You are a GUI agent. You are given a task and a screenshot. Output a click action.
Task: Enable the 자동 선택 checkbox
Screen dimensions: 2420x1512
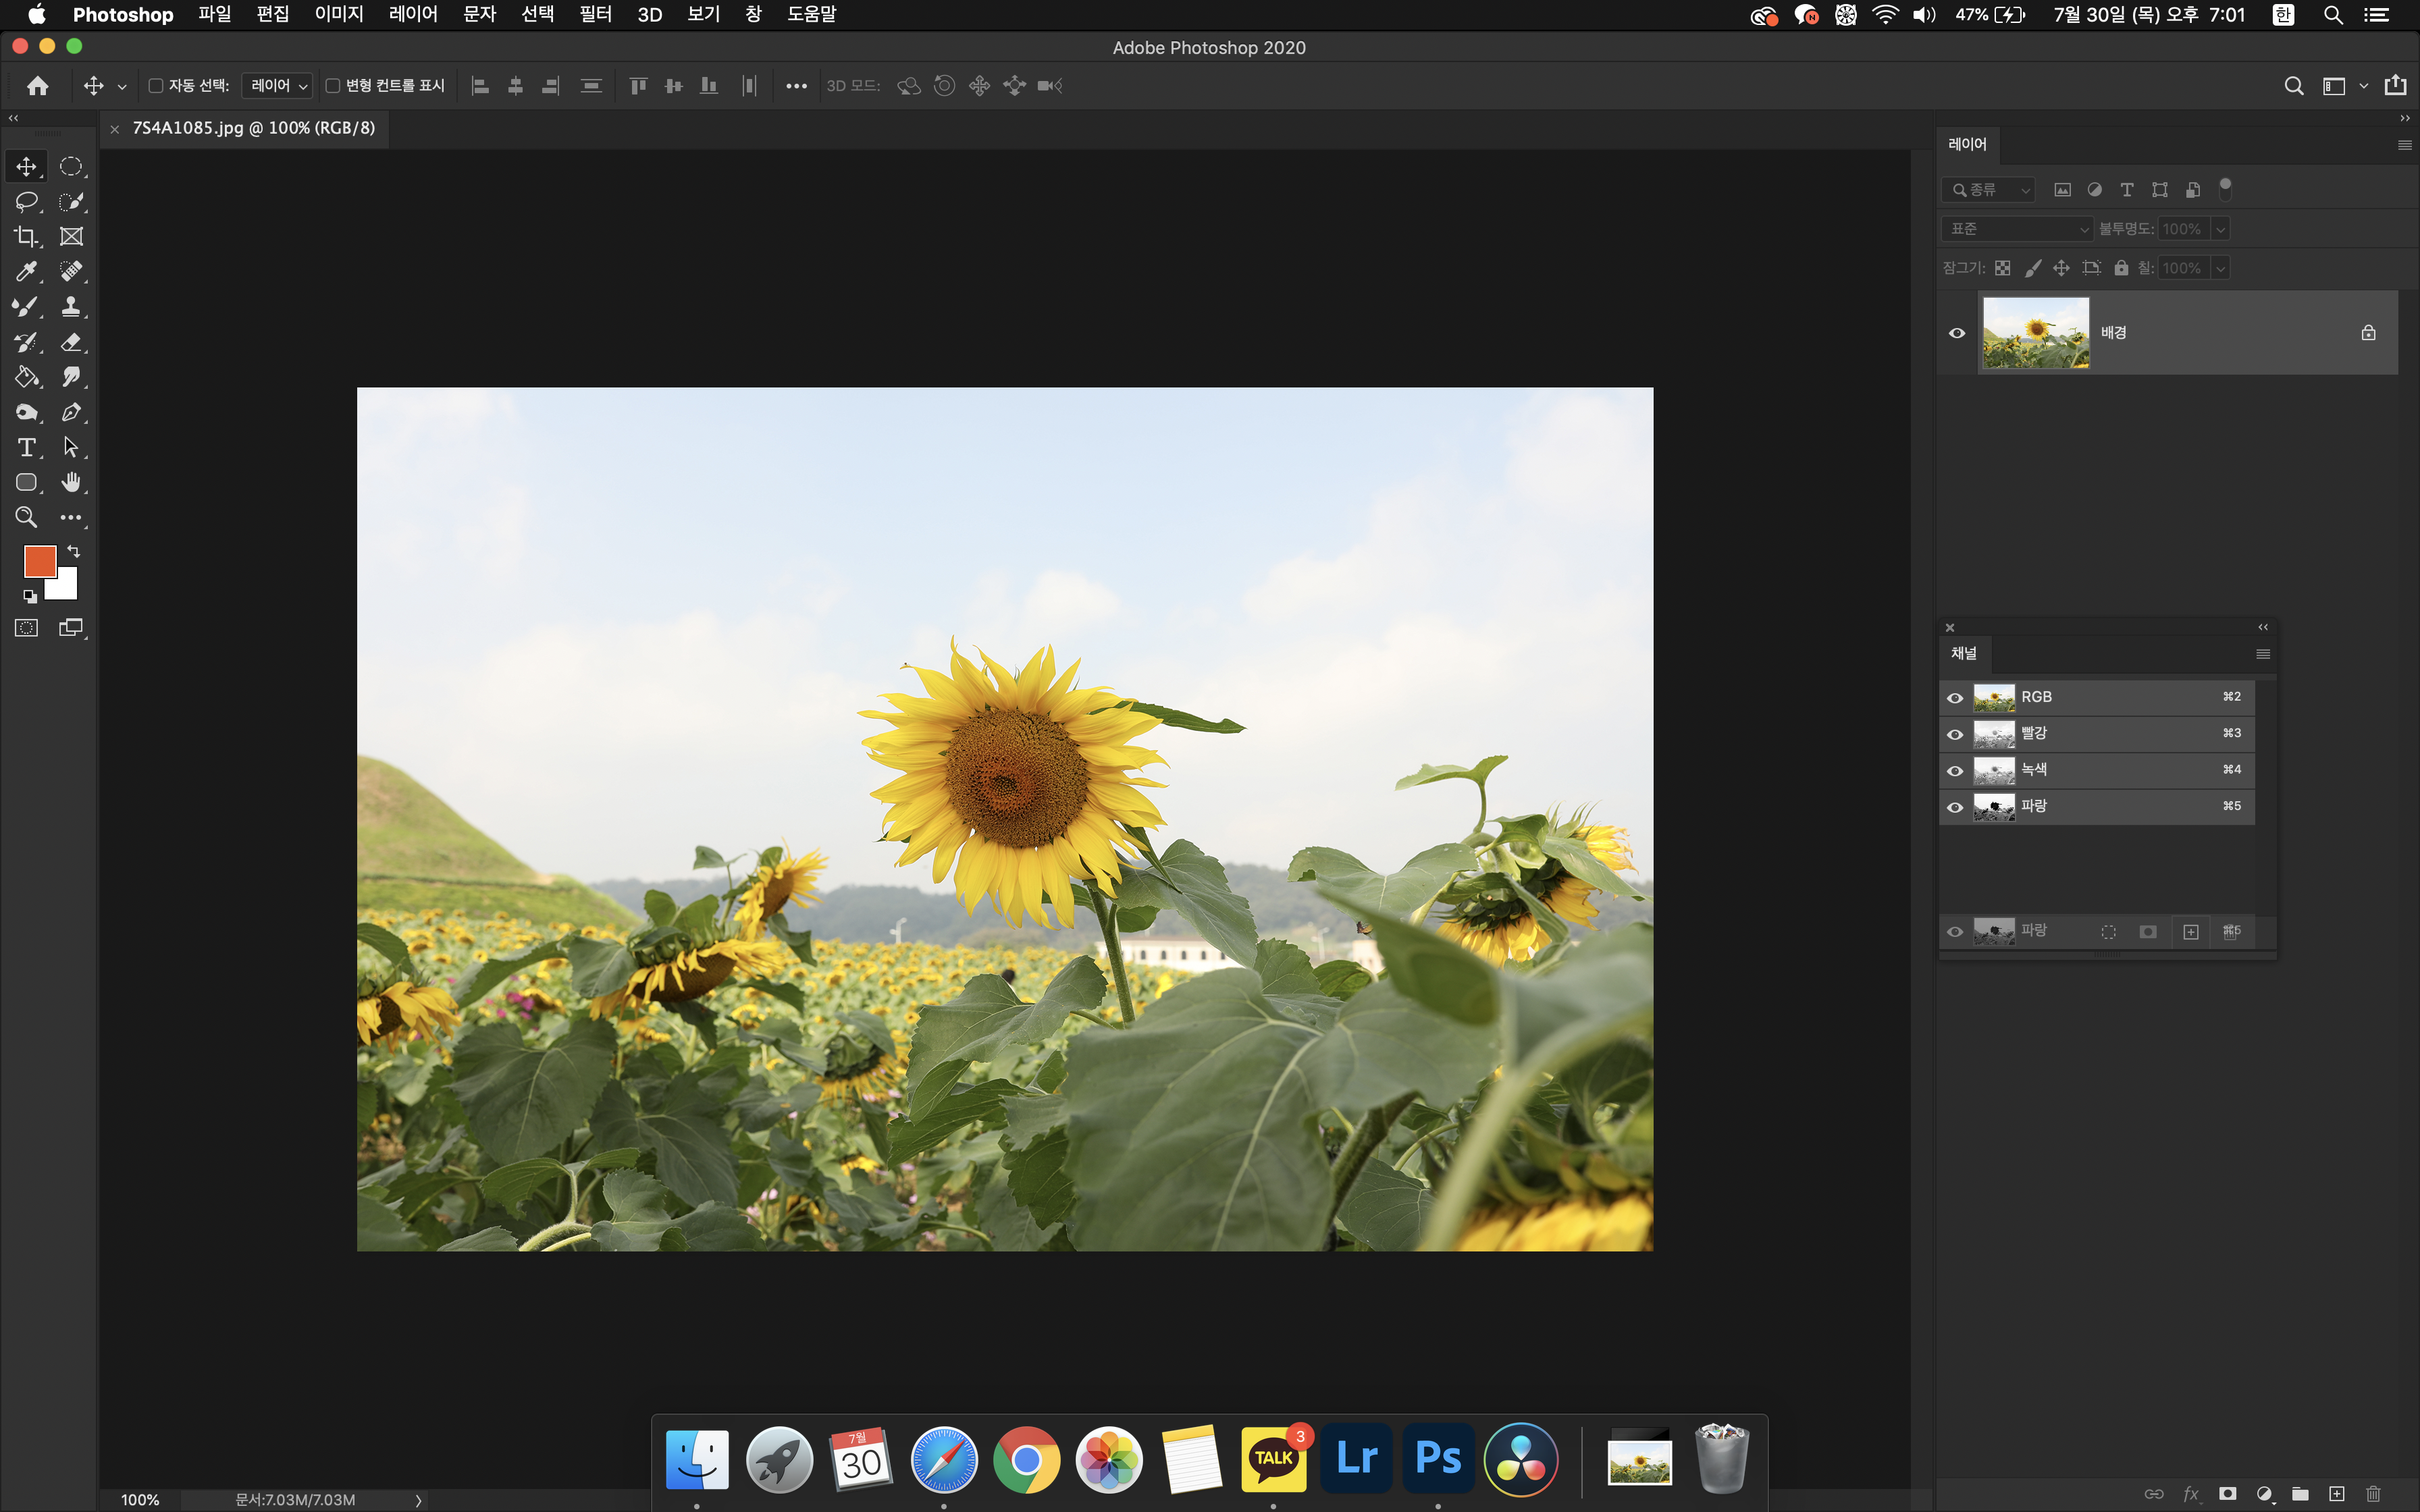pos(156,86)
